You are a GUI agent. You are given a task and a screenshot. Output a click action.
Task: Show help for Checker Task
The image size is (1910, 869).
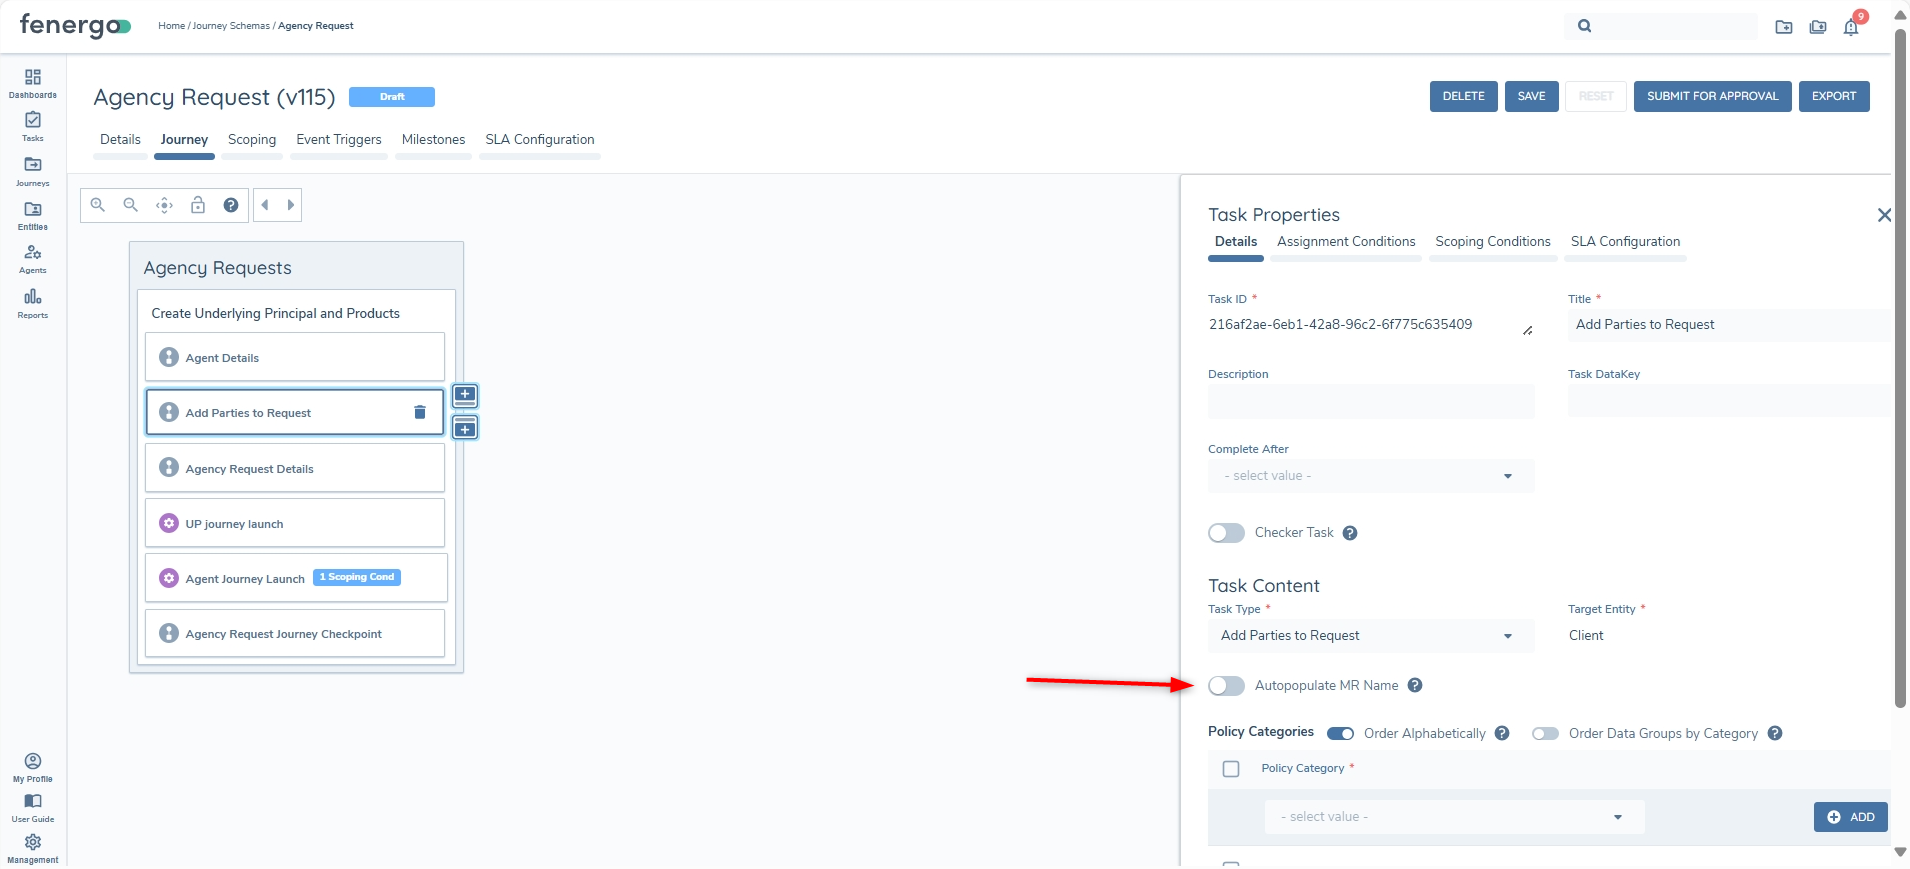pos(1350,533)
